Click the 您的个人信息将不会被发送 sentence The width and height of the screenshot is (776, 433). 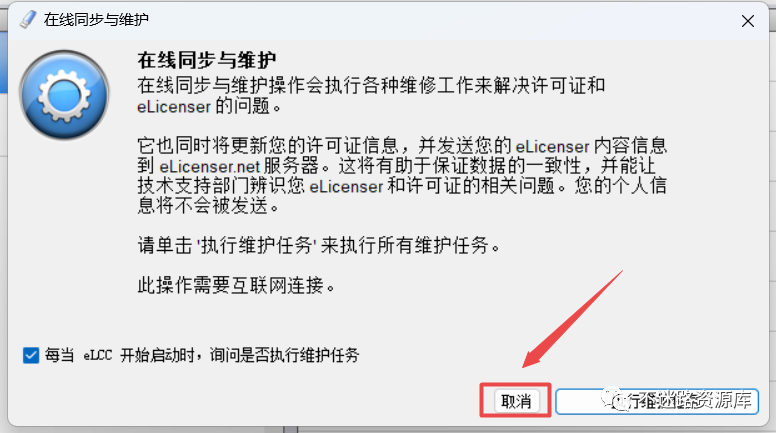402,195
